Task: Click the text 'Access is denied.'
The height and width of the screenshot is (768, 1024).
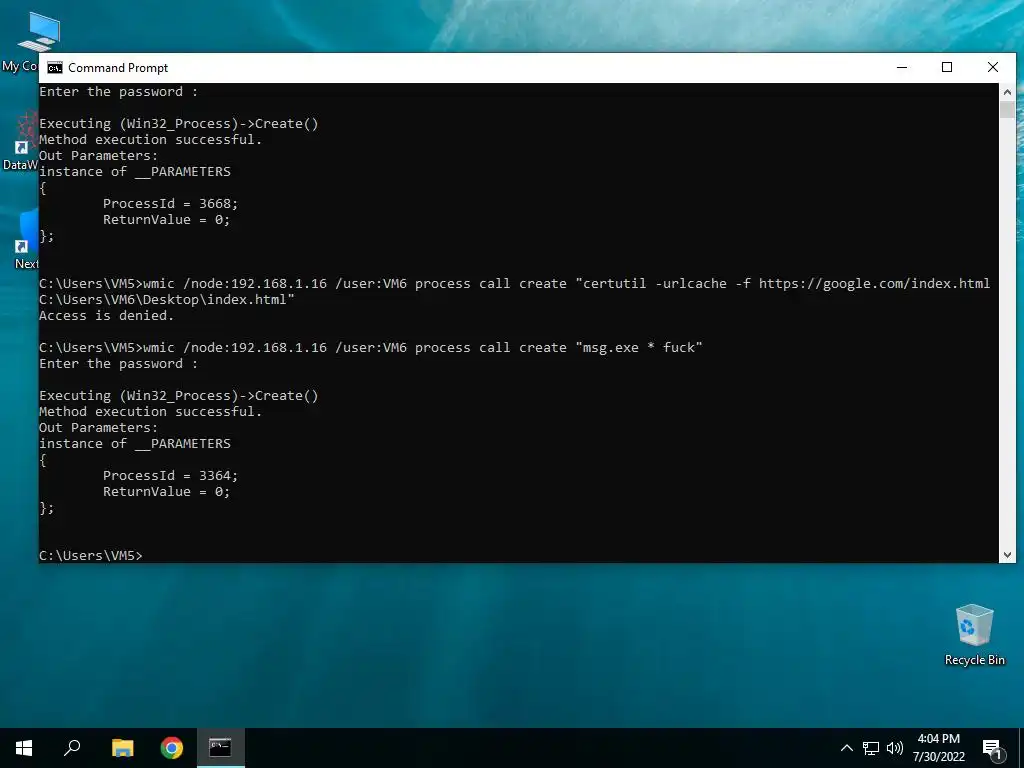Action: click(x=106, y=315)
